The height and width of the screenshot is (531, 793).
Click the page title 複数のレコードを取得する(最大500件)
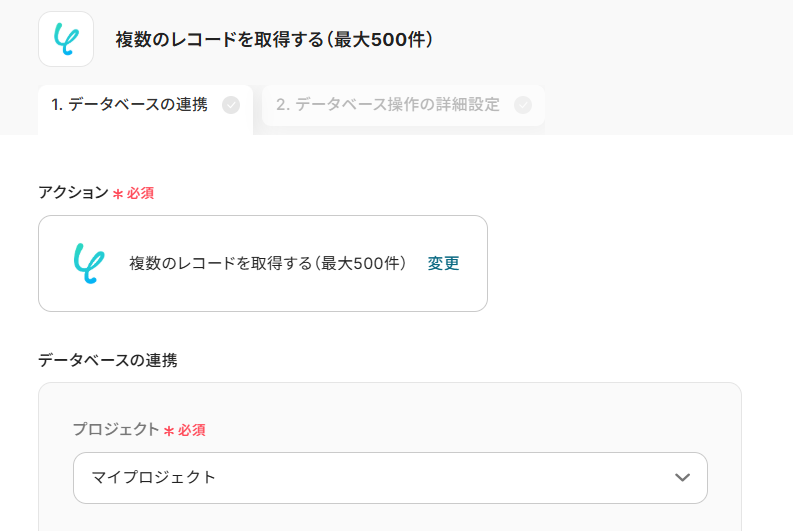274,40
